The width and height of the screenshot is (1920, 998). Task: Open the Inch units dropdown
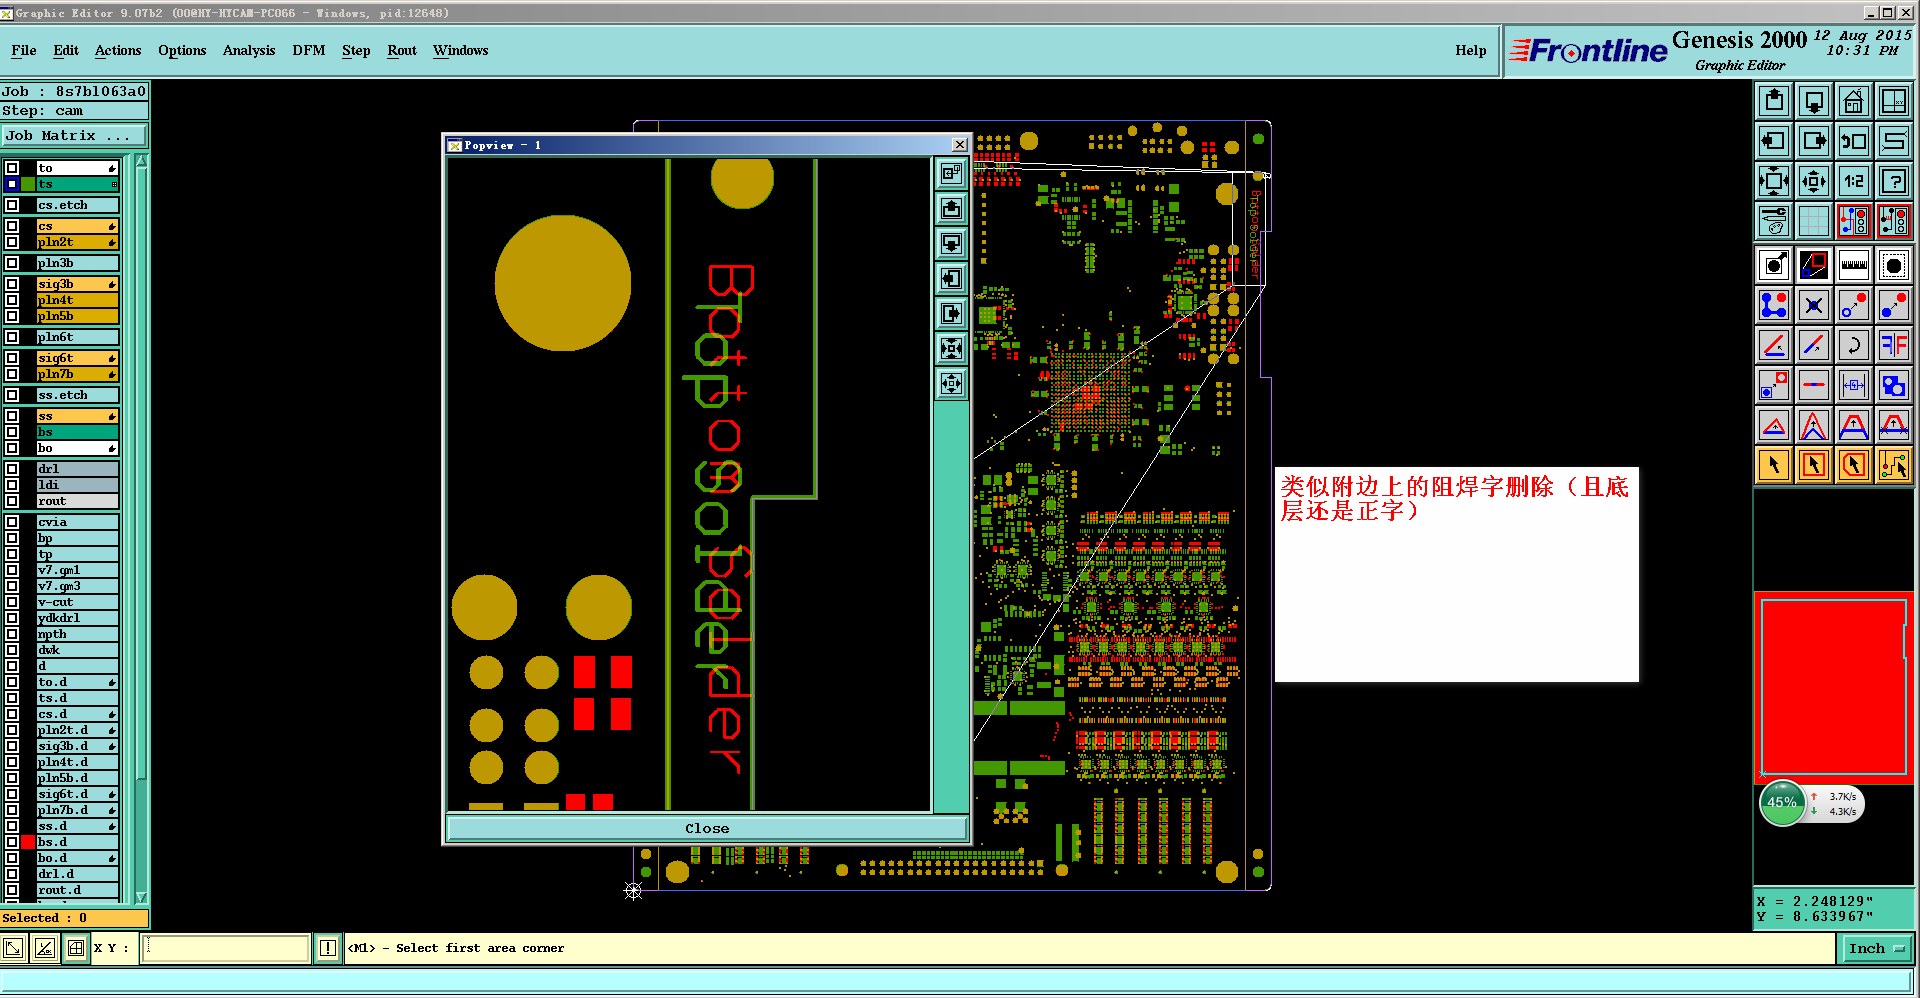(x=1877, y=948)
